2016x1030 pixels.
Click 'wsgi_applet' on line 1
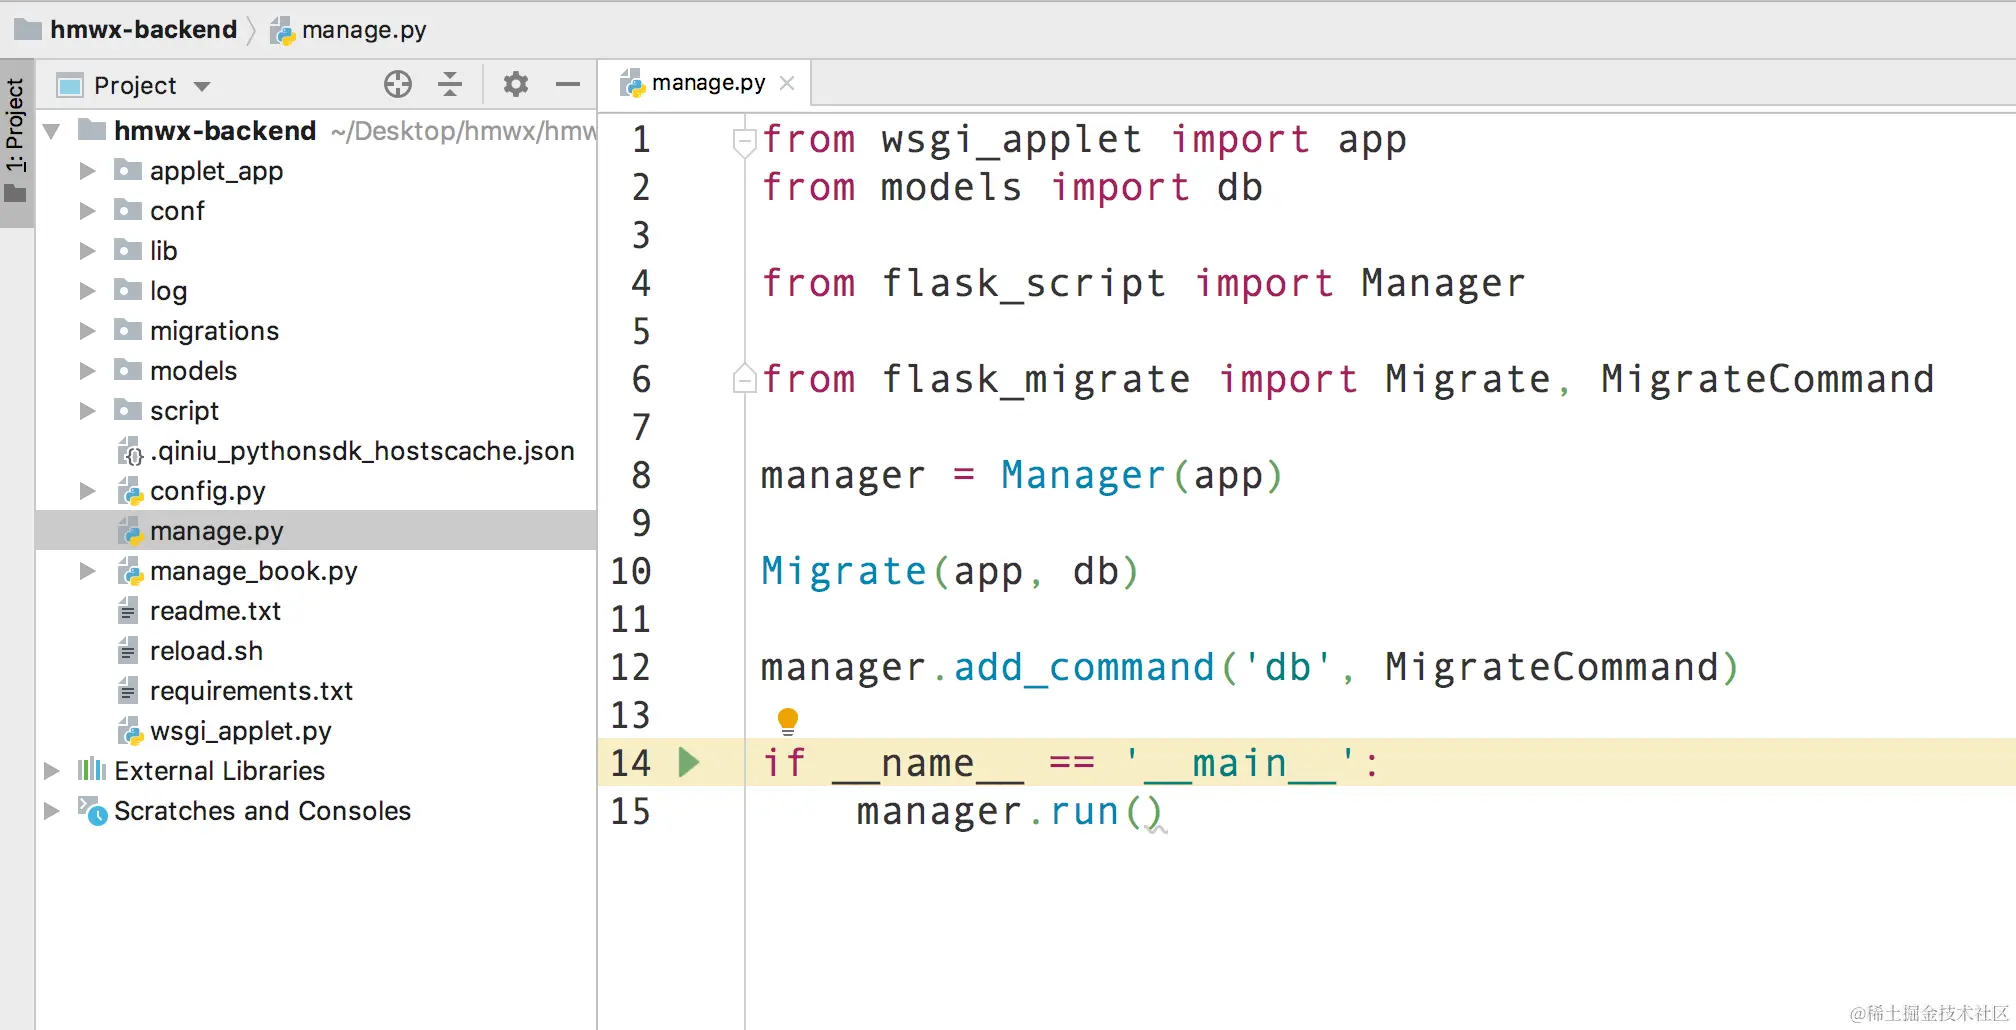1012,141
